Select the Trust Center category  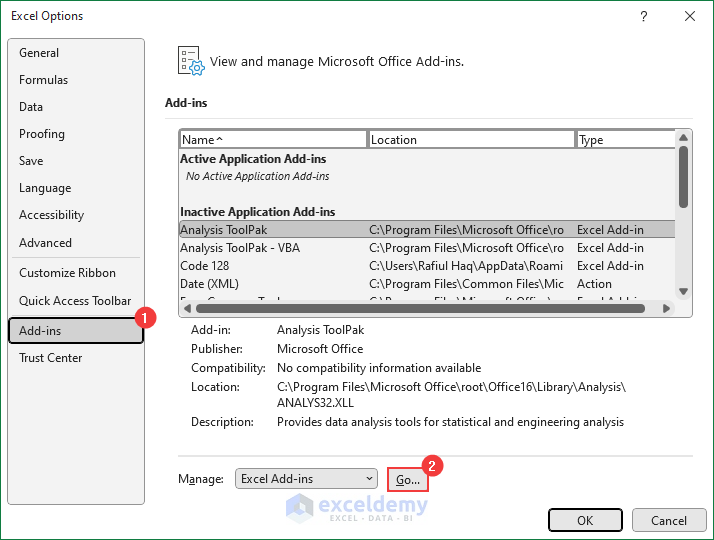click(x=51, y=358)
